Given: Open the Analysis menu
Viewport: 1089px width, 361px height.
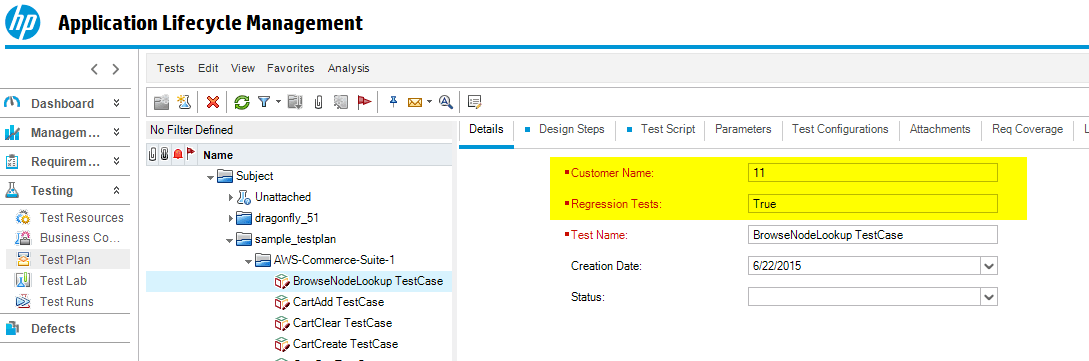Looking at the screenshot, I should (349, 68).
